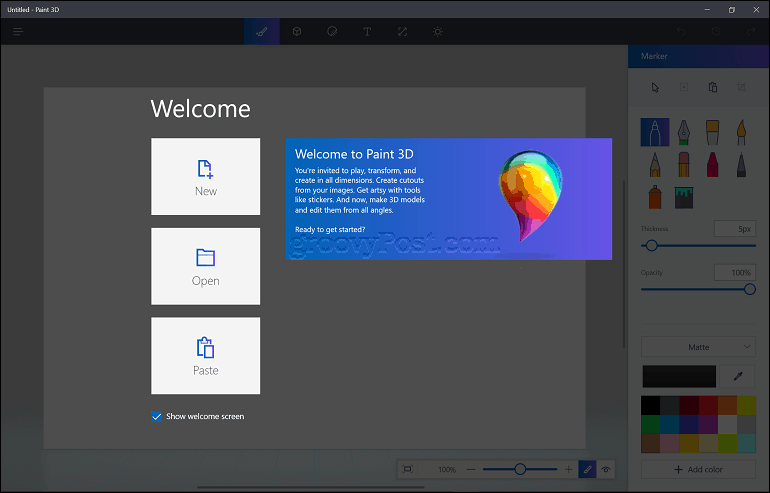This screenshot has width=770, height=493.
Task: Click the 100% zoom value
Action: [x=447, y=469]
